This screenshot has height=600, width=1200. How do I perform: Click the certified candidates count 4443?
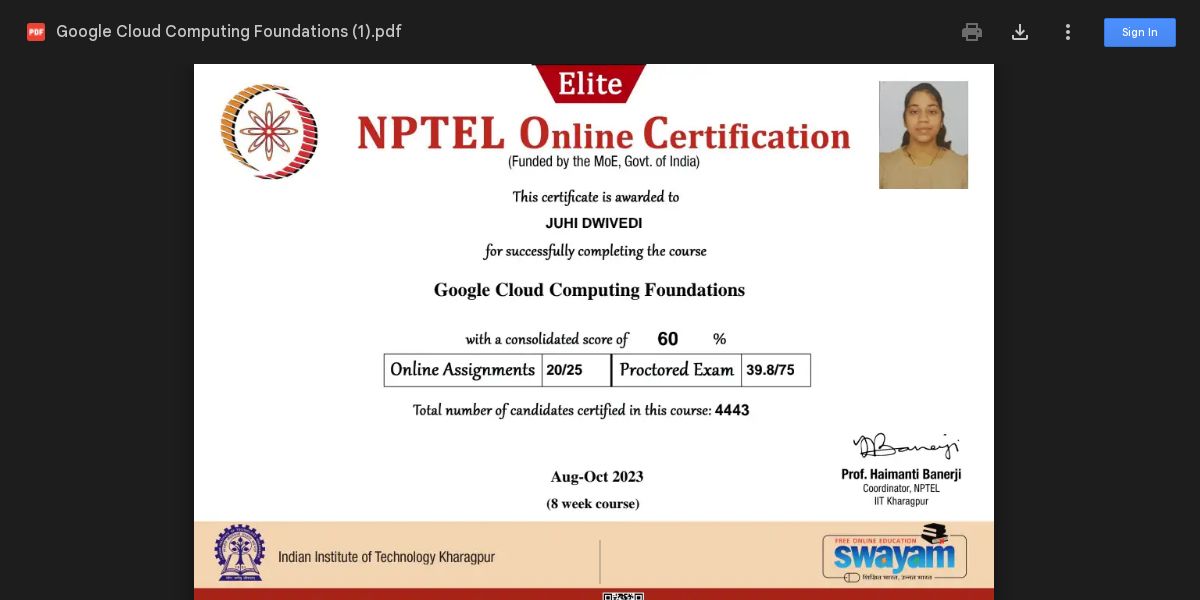(732, 410)
